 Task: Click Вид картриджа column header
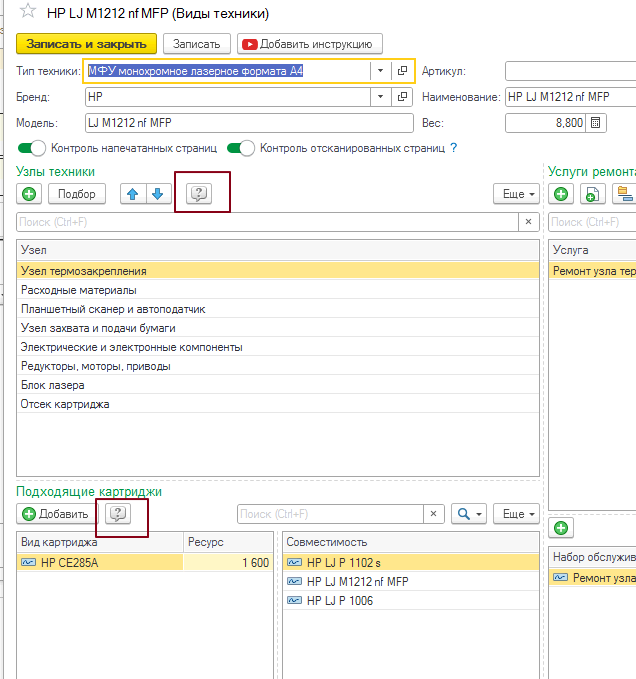click(x=100, y=542)
